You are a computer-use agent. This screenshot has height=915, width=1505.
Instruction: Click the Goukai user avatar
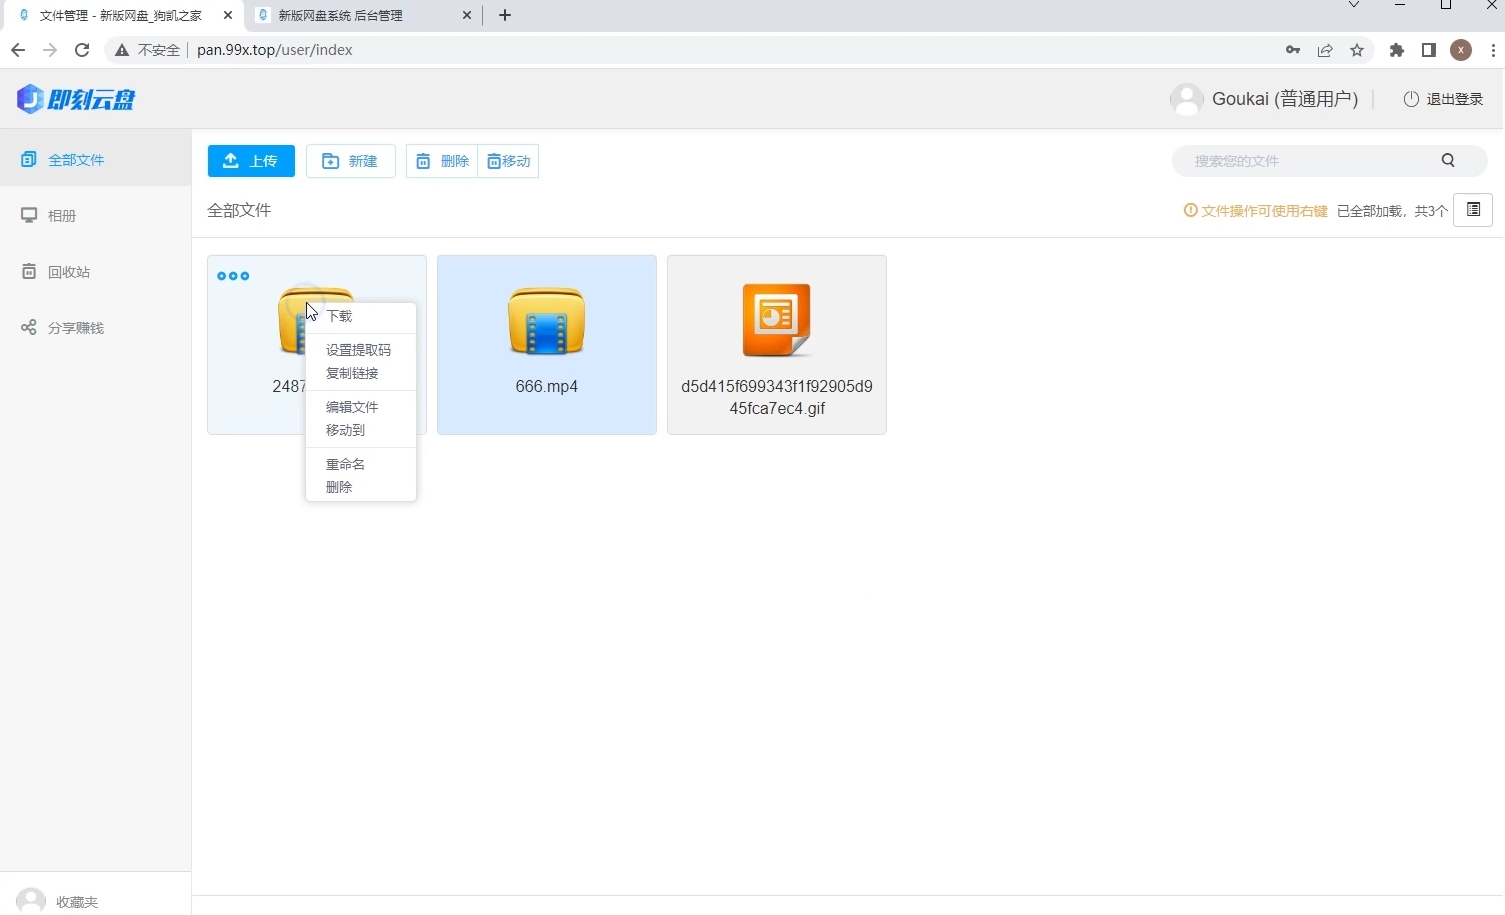pos(1187,99)
